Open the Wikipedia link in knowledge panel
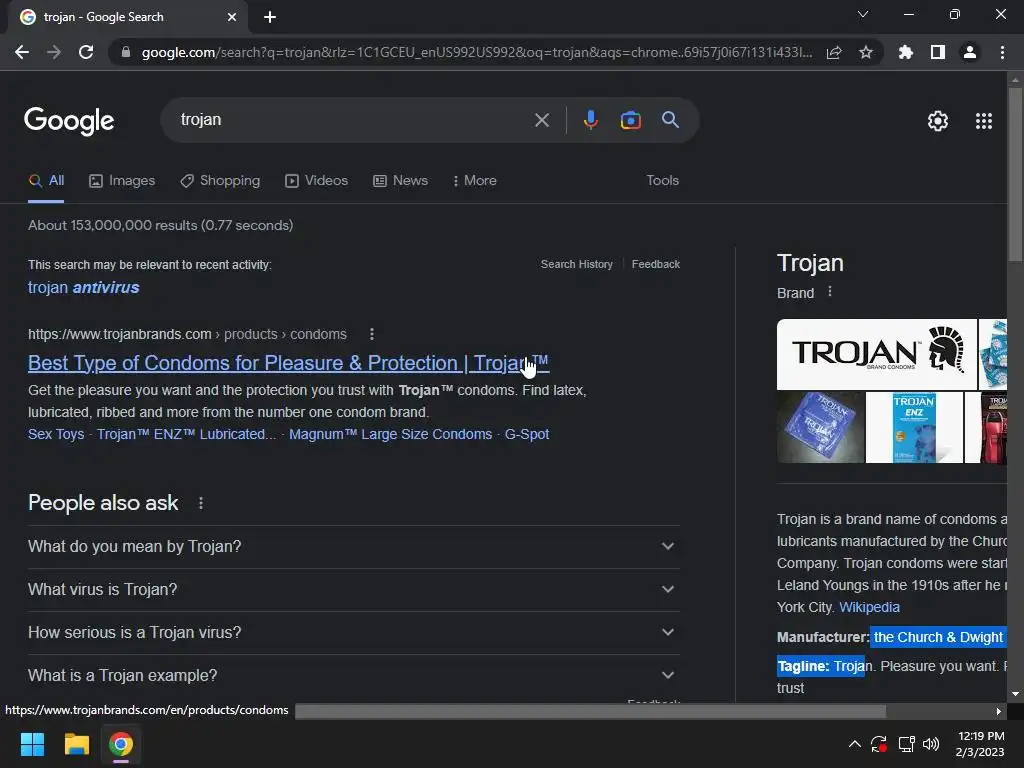This screenshot has width=1024, height=768. (869, 607)
